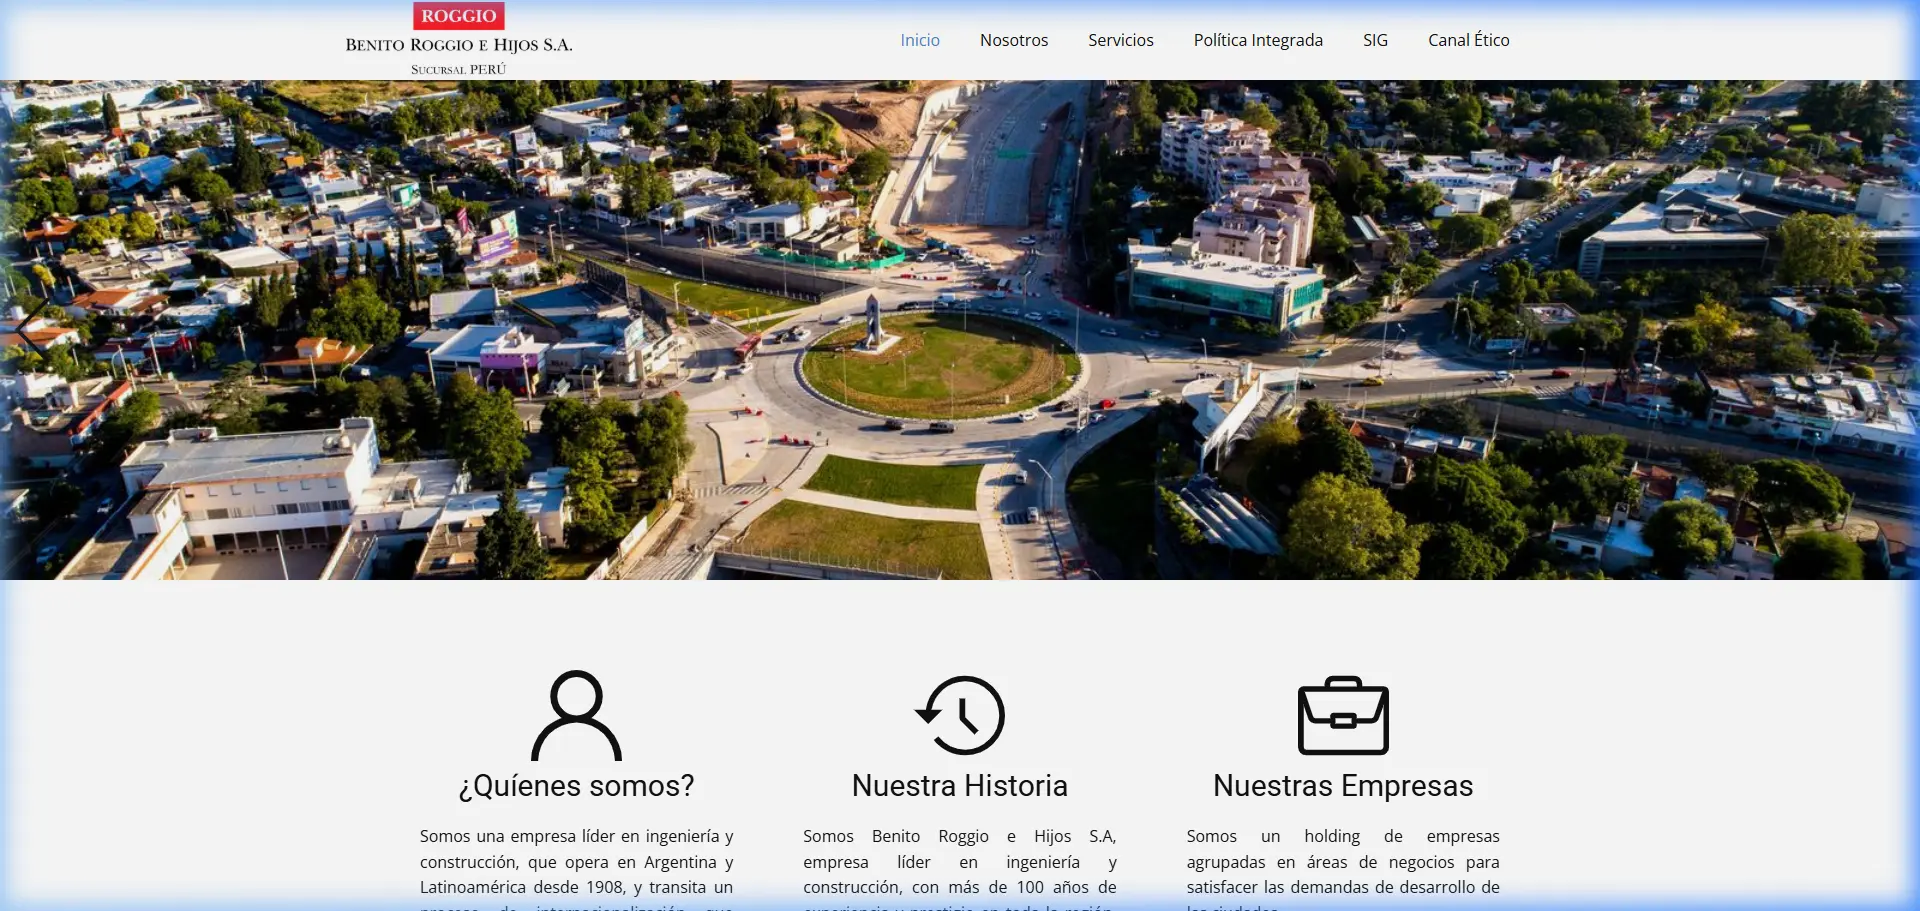
Task: Click the ¿Quíenes somos? heading
Action: pos(576,786)
